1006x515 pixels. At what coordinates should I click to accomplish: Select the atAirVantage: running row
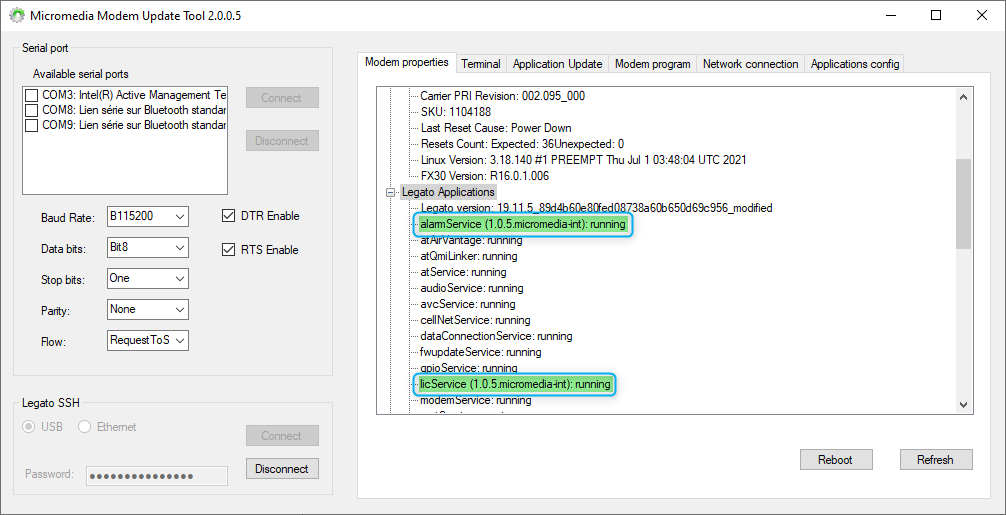click(x=471, y=241)
